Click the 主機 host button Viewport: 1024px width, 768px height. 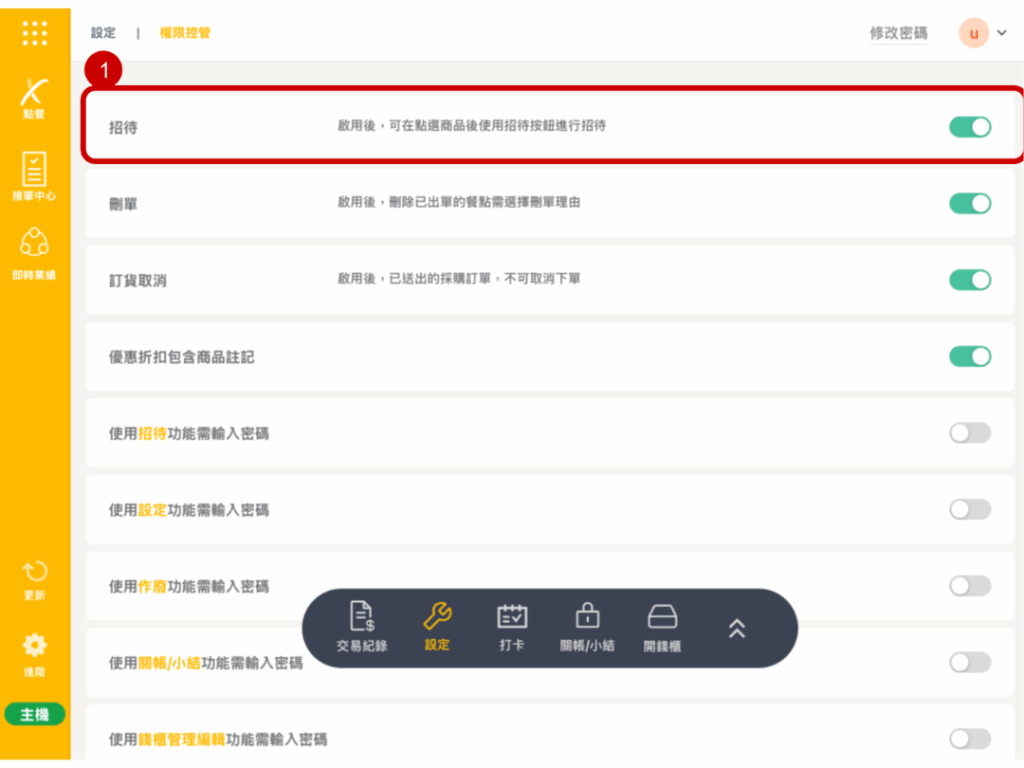click(35, 714)
